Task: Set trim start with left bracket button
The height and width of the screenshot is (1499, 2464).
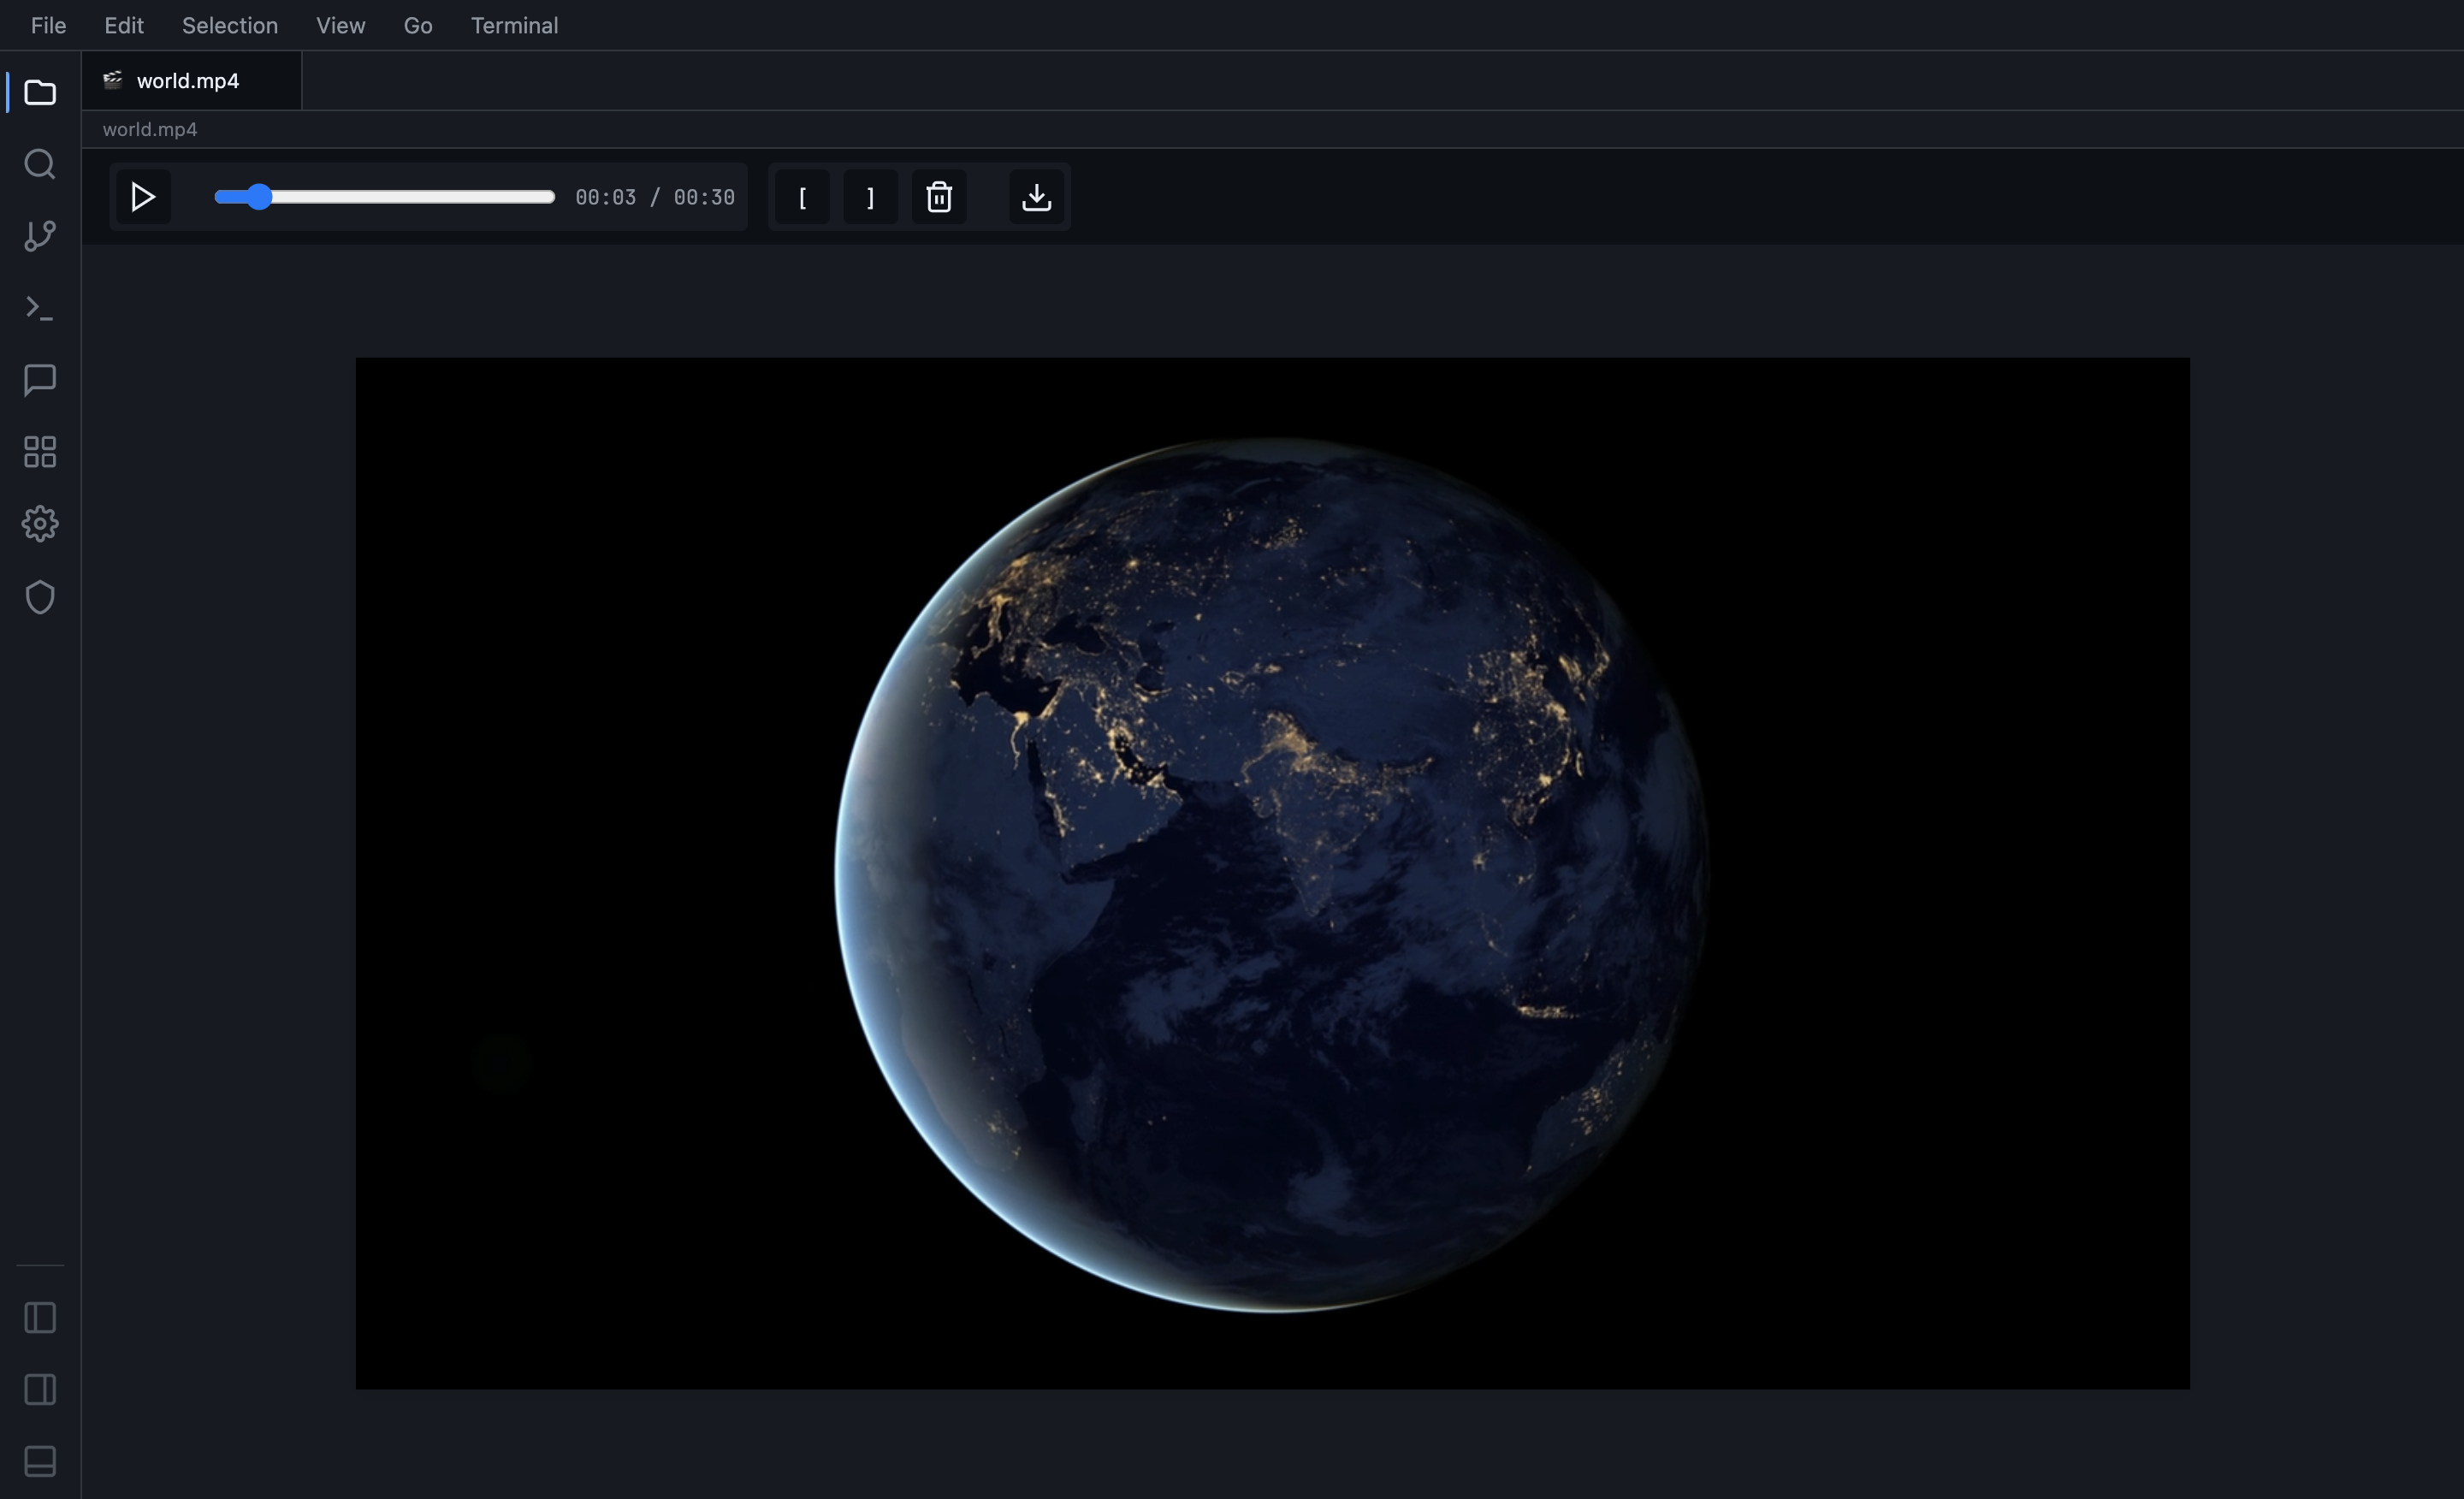Action: click(802, 197)
